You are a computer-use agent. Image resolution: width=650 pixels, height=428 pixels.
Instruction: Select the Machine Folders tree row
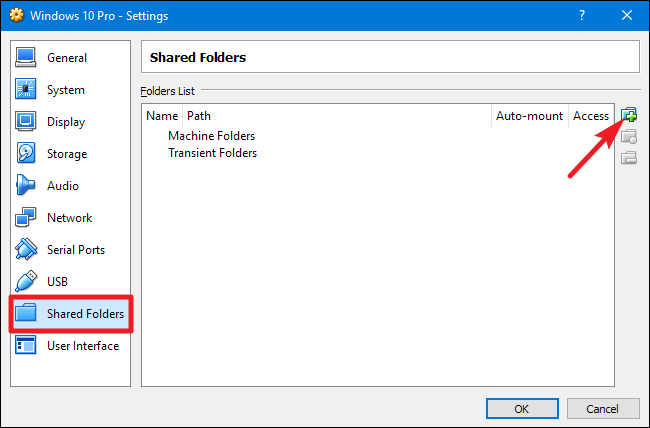click(211, 136)
